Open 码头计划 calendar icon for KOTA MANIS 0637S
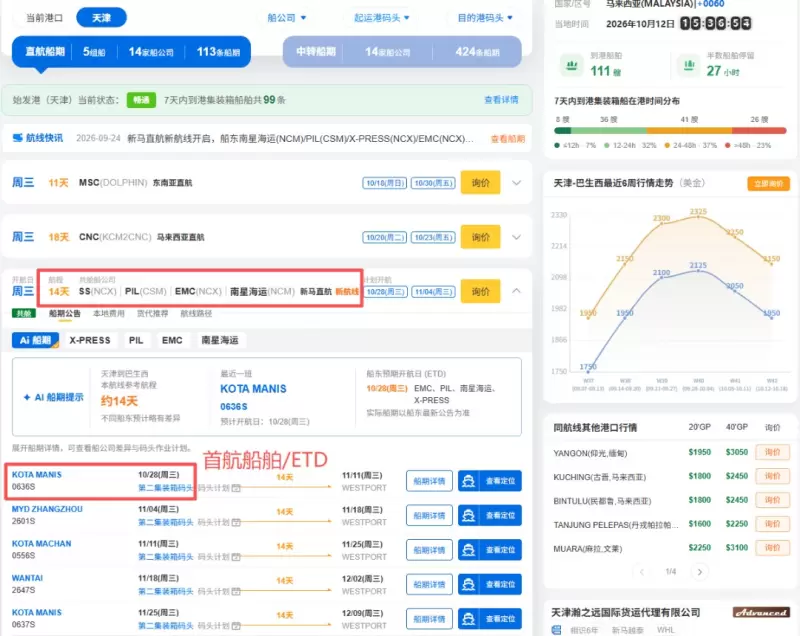The height and width of the screenshot is (636, 800). [236, 626]
